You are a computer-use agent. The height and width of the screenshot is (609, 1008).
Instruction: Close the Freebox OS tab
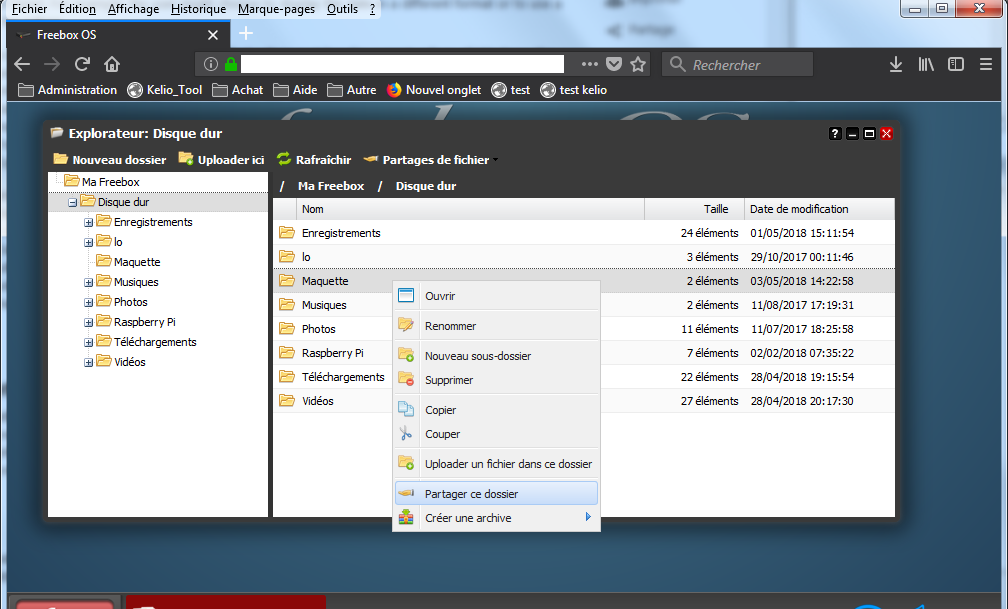pos(213,35)
